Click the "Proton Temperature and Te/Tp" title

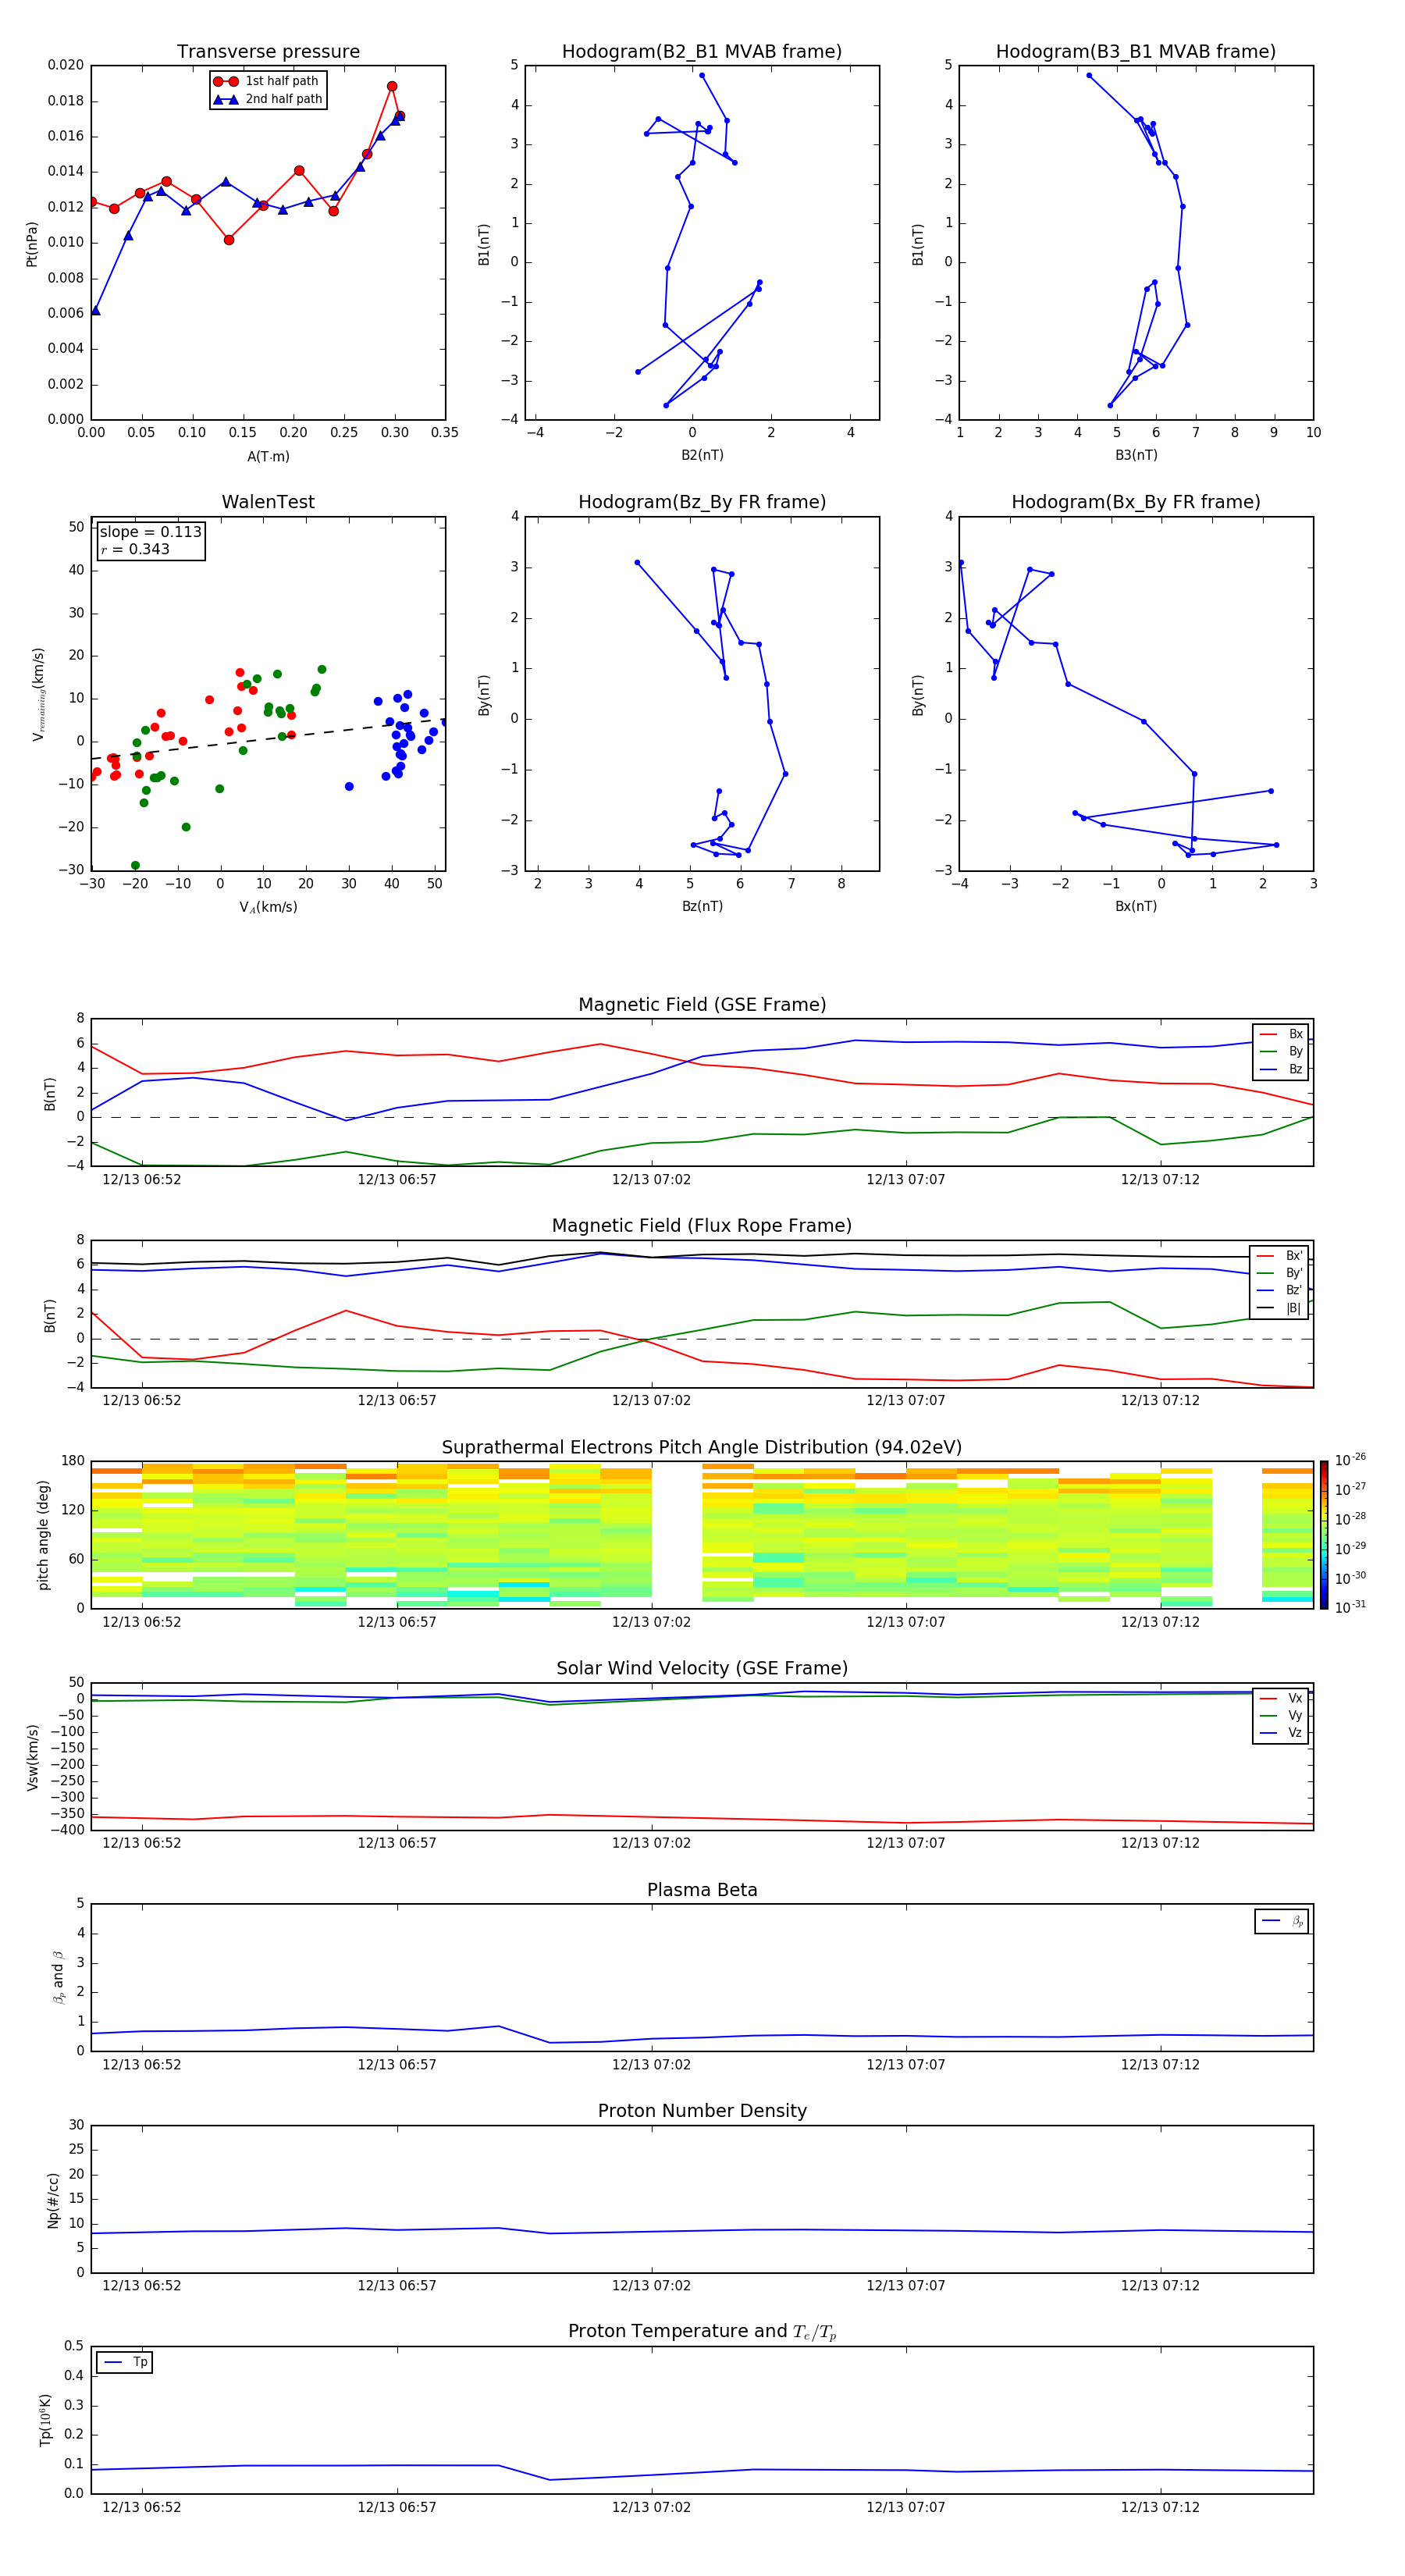tap(702, 2332)
